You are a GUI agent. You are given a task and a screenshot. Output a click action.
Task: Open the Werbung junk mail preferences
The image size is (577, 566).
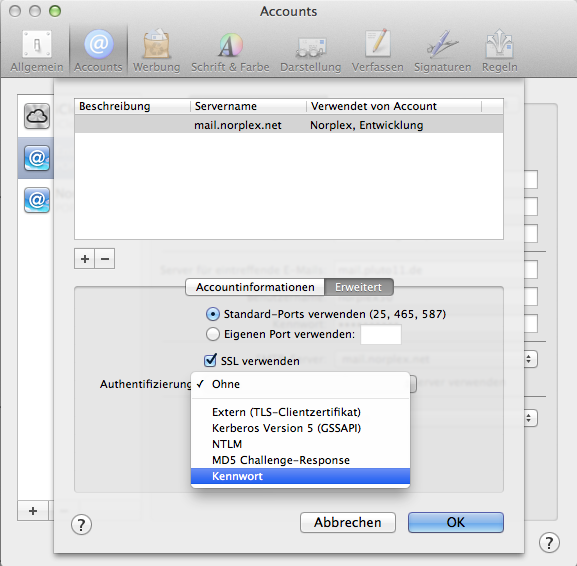156,52
